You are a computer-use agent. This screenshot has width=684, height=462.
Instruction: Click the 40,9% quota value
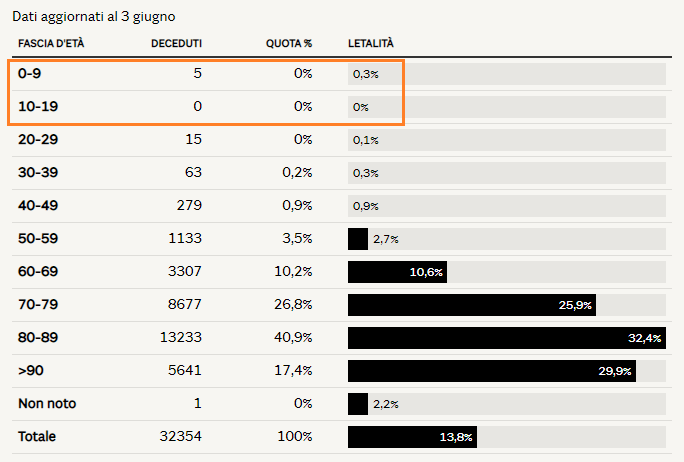295,338
